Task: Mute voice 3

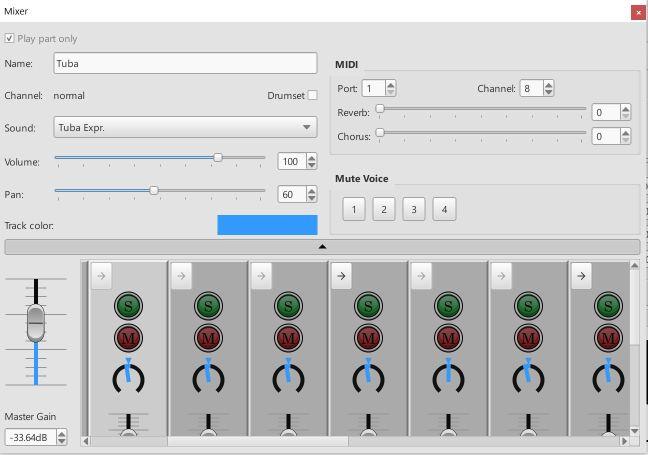Action: [414, 209]
